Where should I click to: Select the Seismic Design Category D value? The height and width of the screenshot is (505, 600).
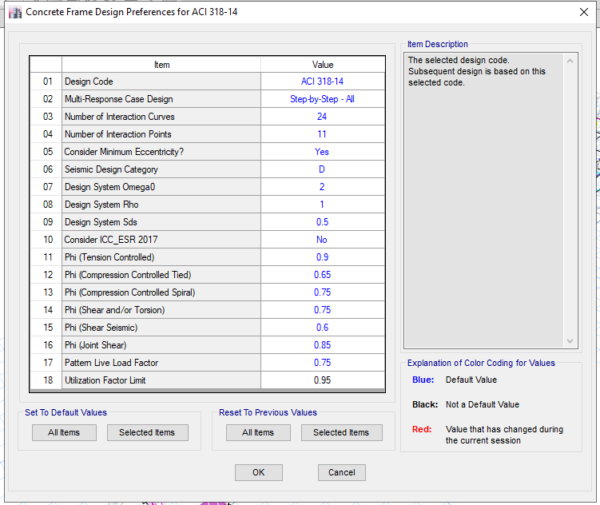(x=323, y=169)
